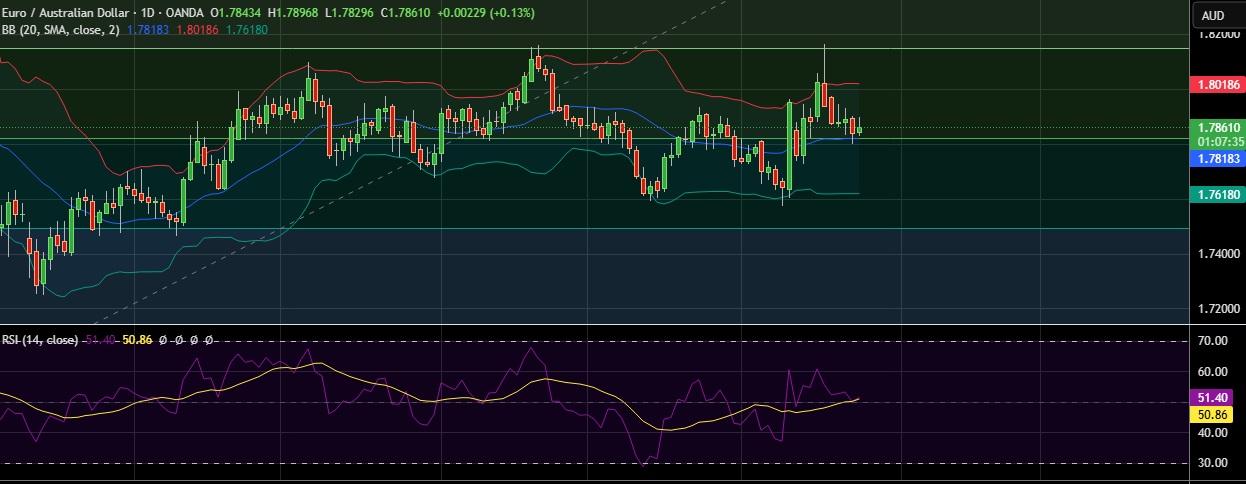Select the RSI (14, close) indicator label
1246x484 pixels.
pyautogui.click(x=40, y=340)
